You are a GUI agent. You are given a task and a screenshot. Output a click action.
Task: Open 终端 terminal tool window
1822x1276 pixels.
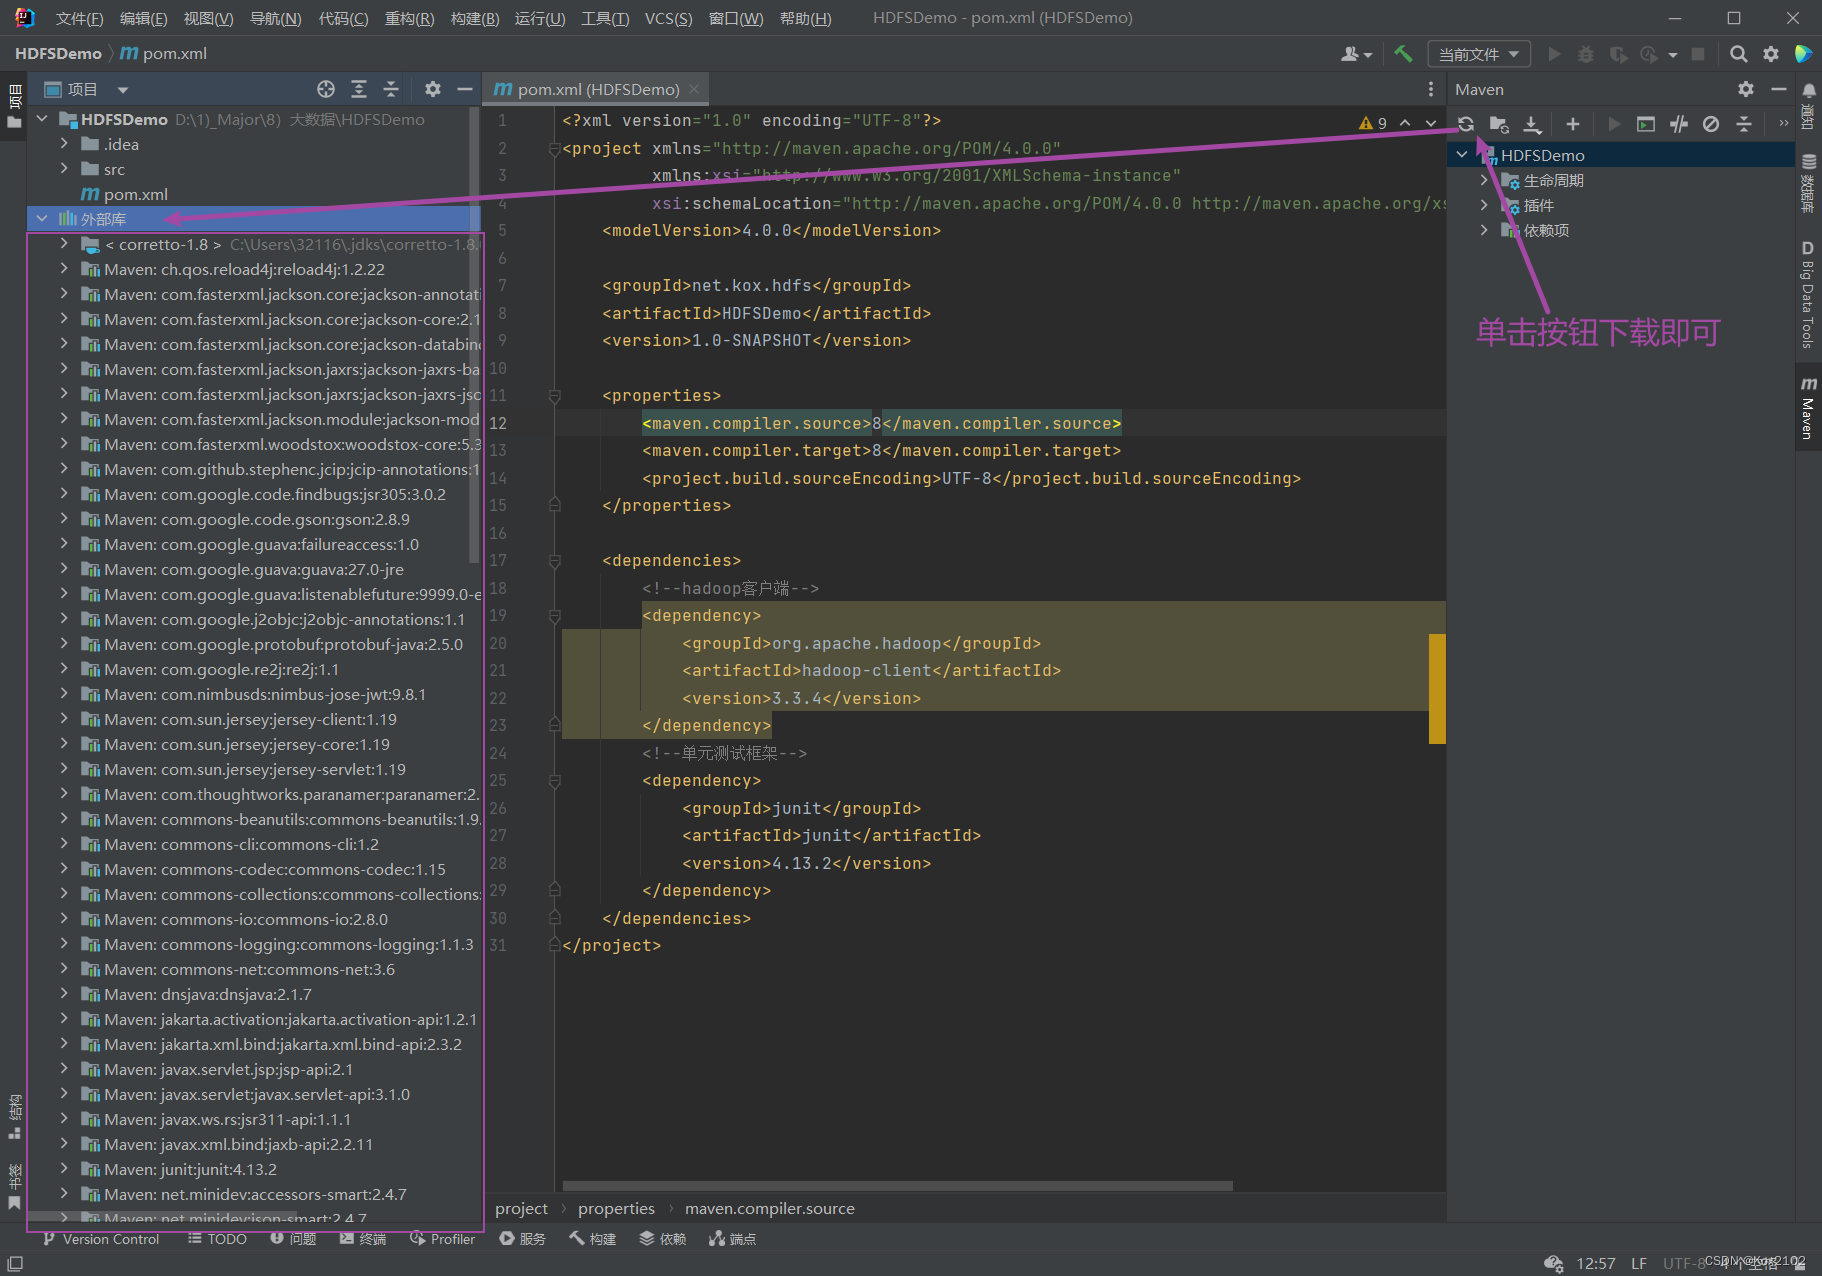tap(362, 1239)
